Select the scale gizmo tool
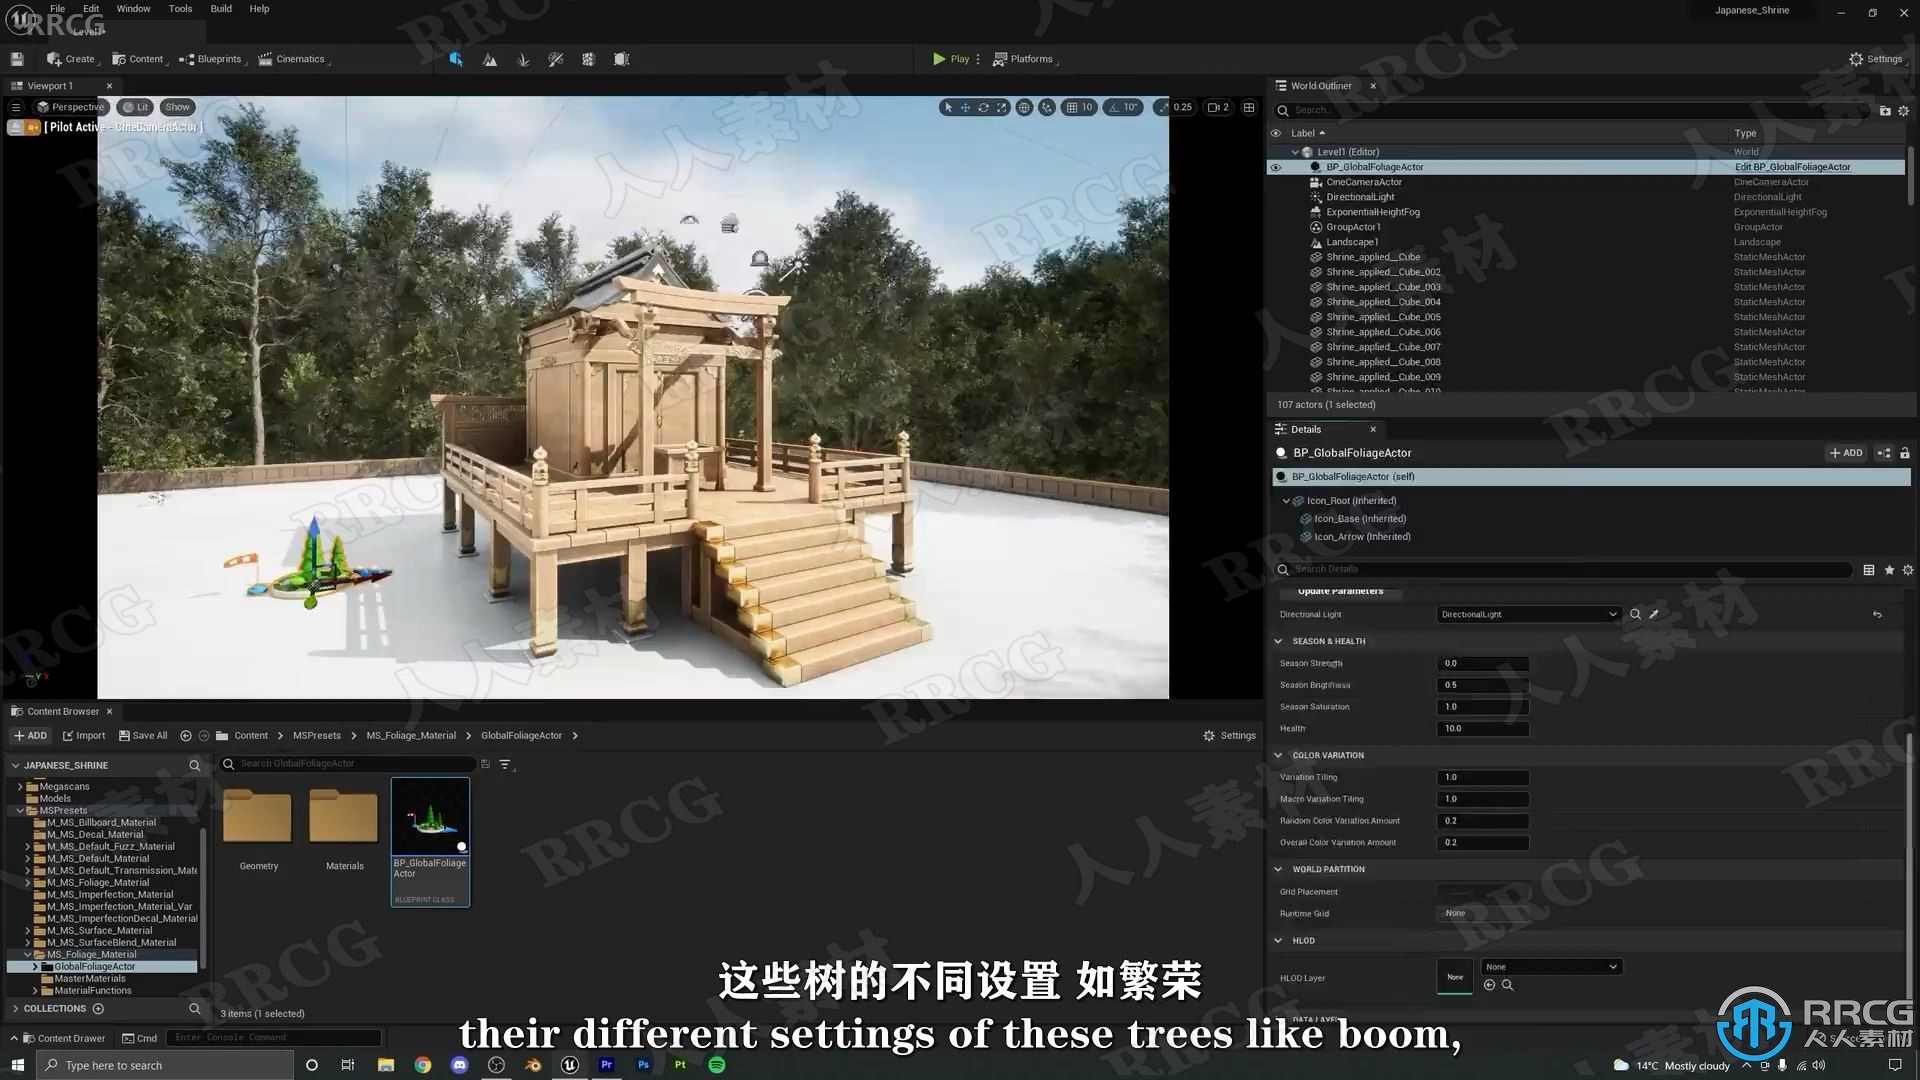This screenshot has height=1080, width=1920. tap(1002, 107)
